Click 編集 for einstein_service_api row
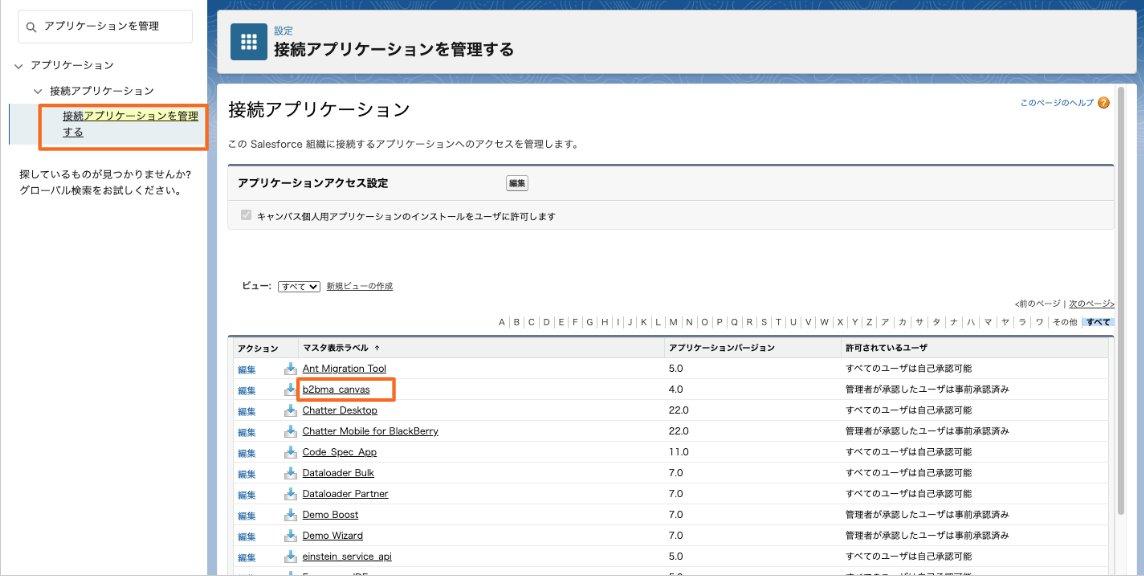The height and width of the screenshot is (576, 1144). [x=247, y=557]
